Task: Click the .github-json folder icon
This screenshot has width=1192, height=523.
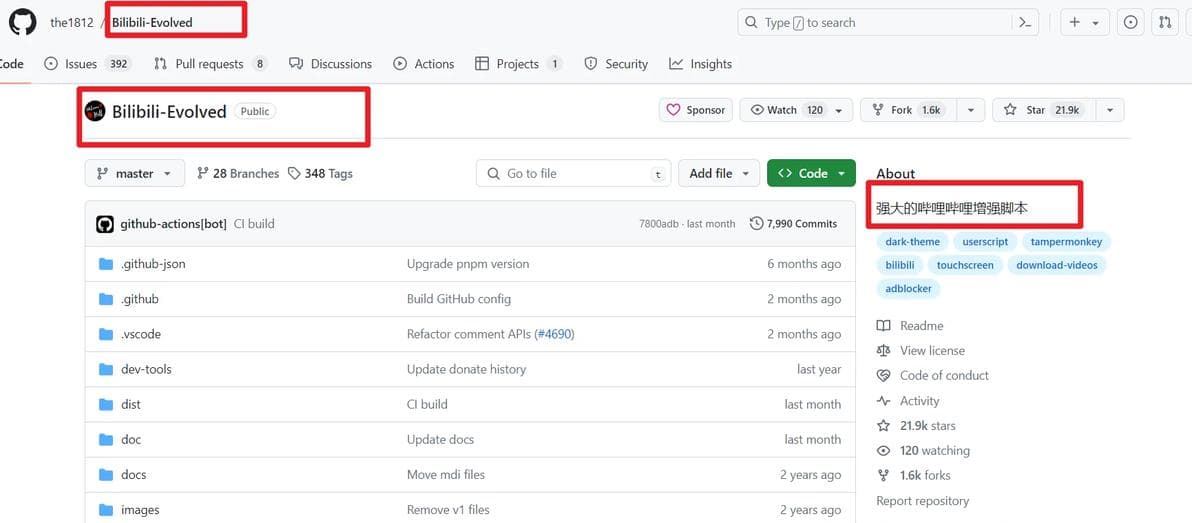Action: [106, 265]
